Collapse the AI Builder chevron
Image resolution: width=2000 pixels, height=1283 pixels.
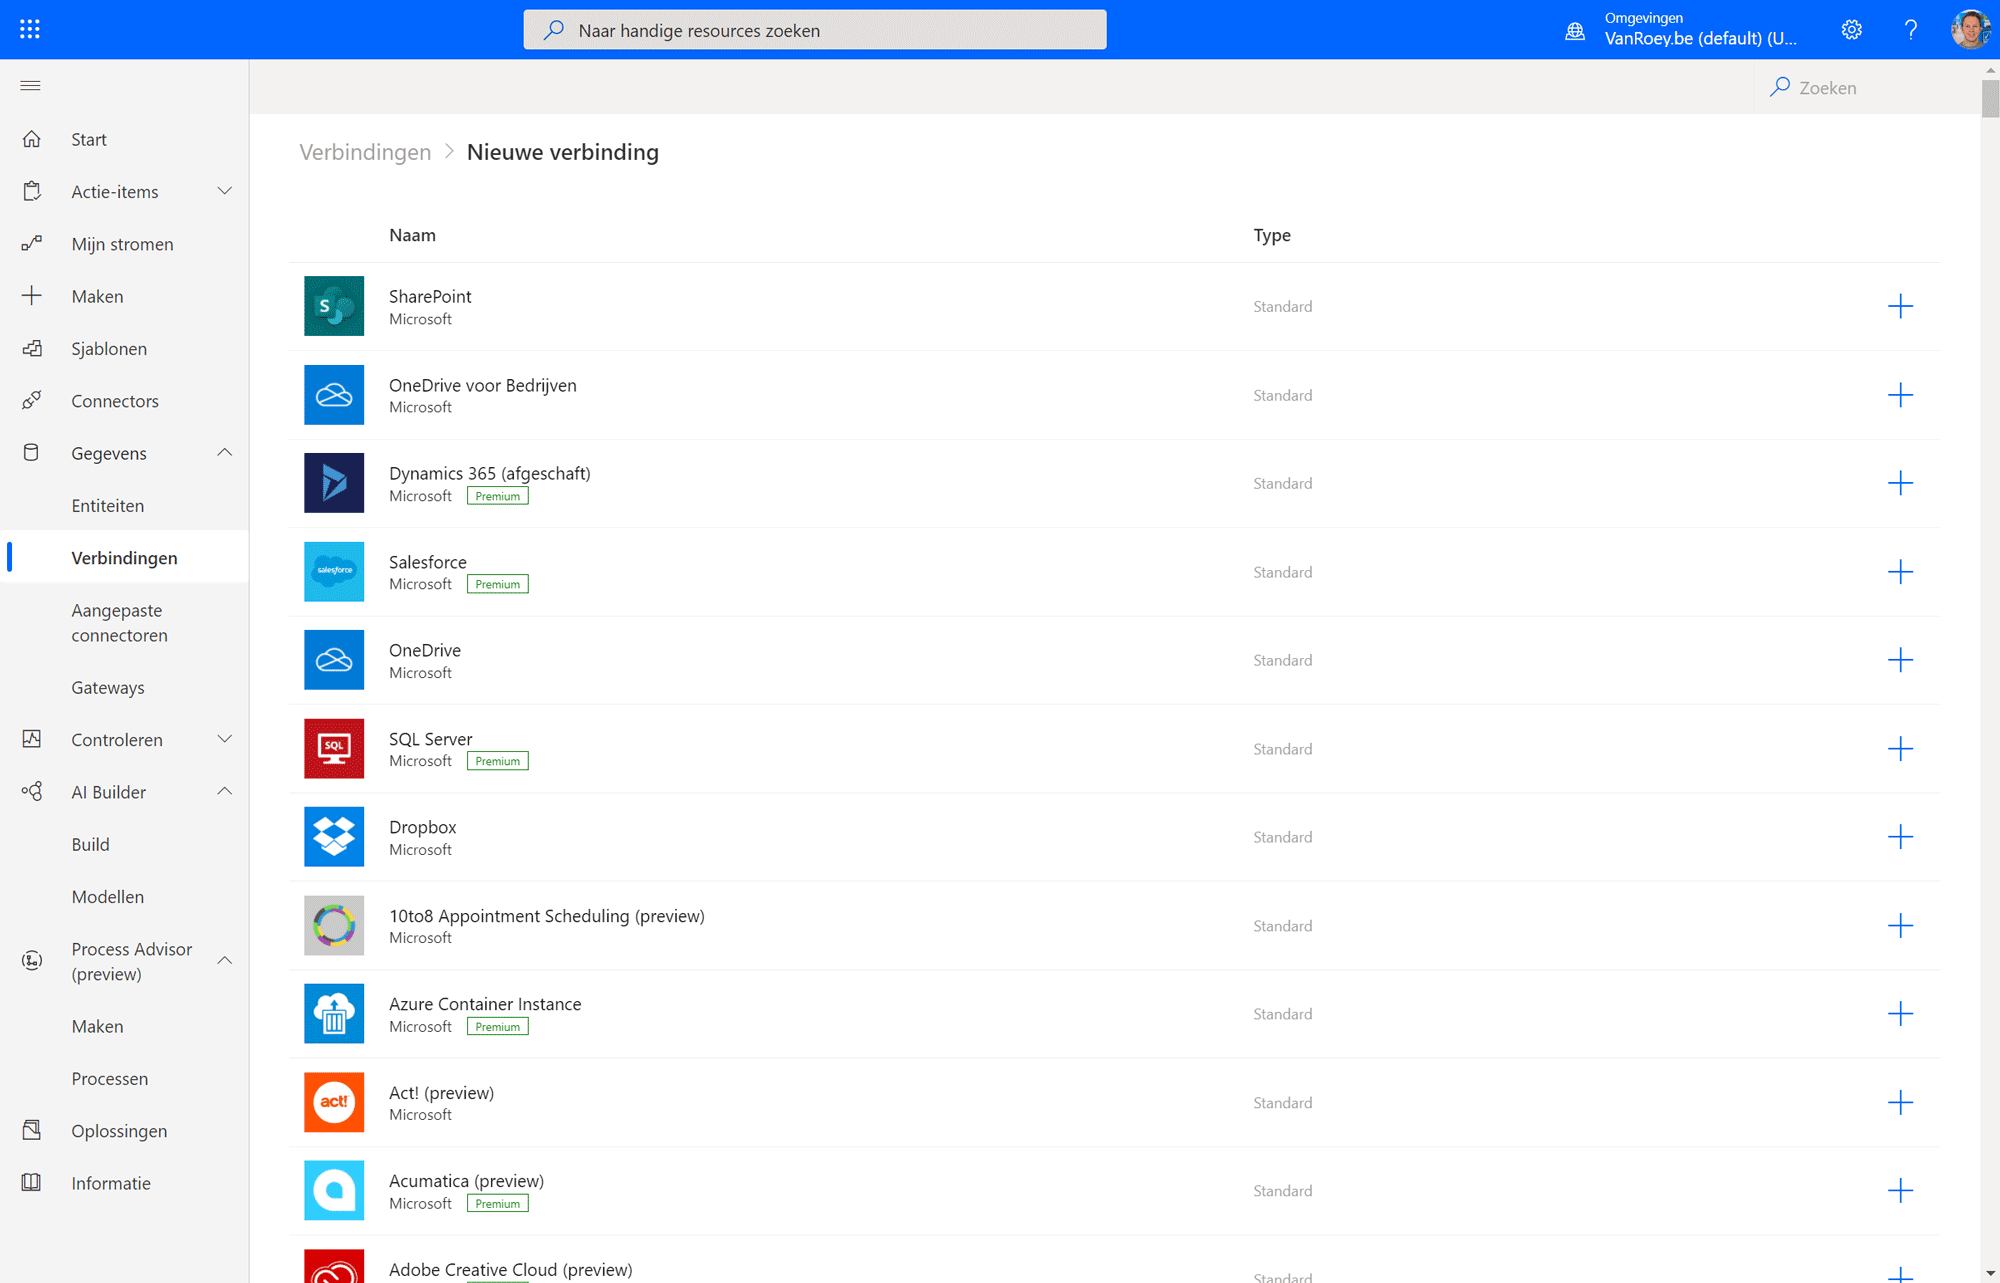[x=225, y=791]
